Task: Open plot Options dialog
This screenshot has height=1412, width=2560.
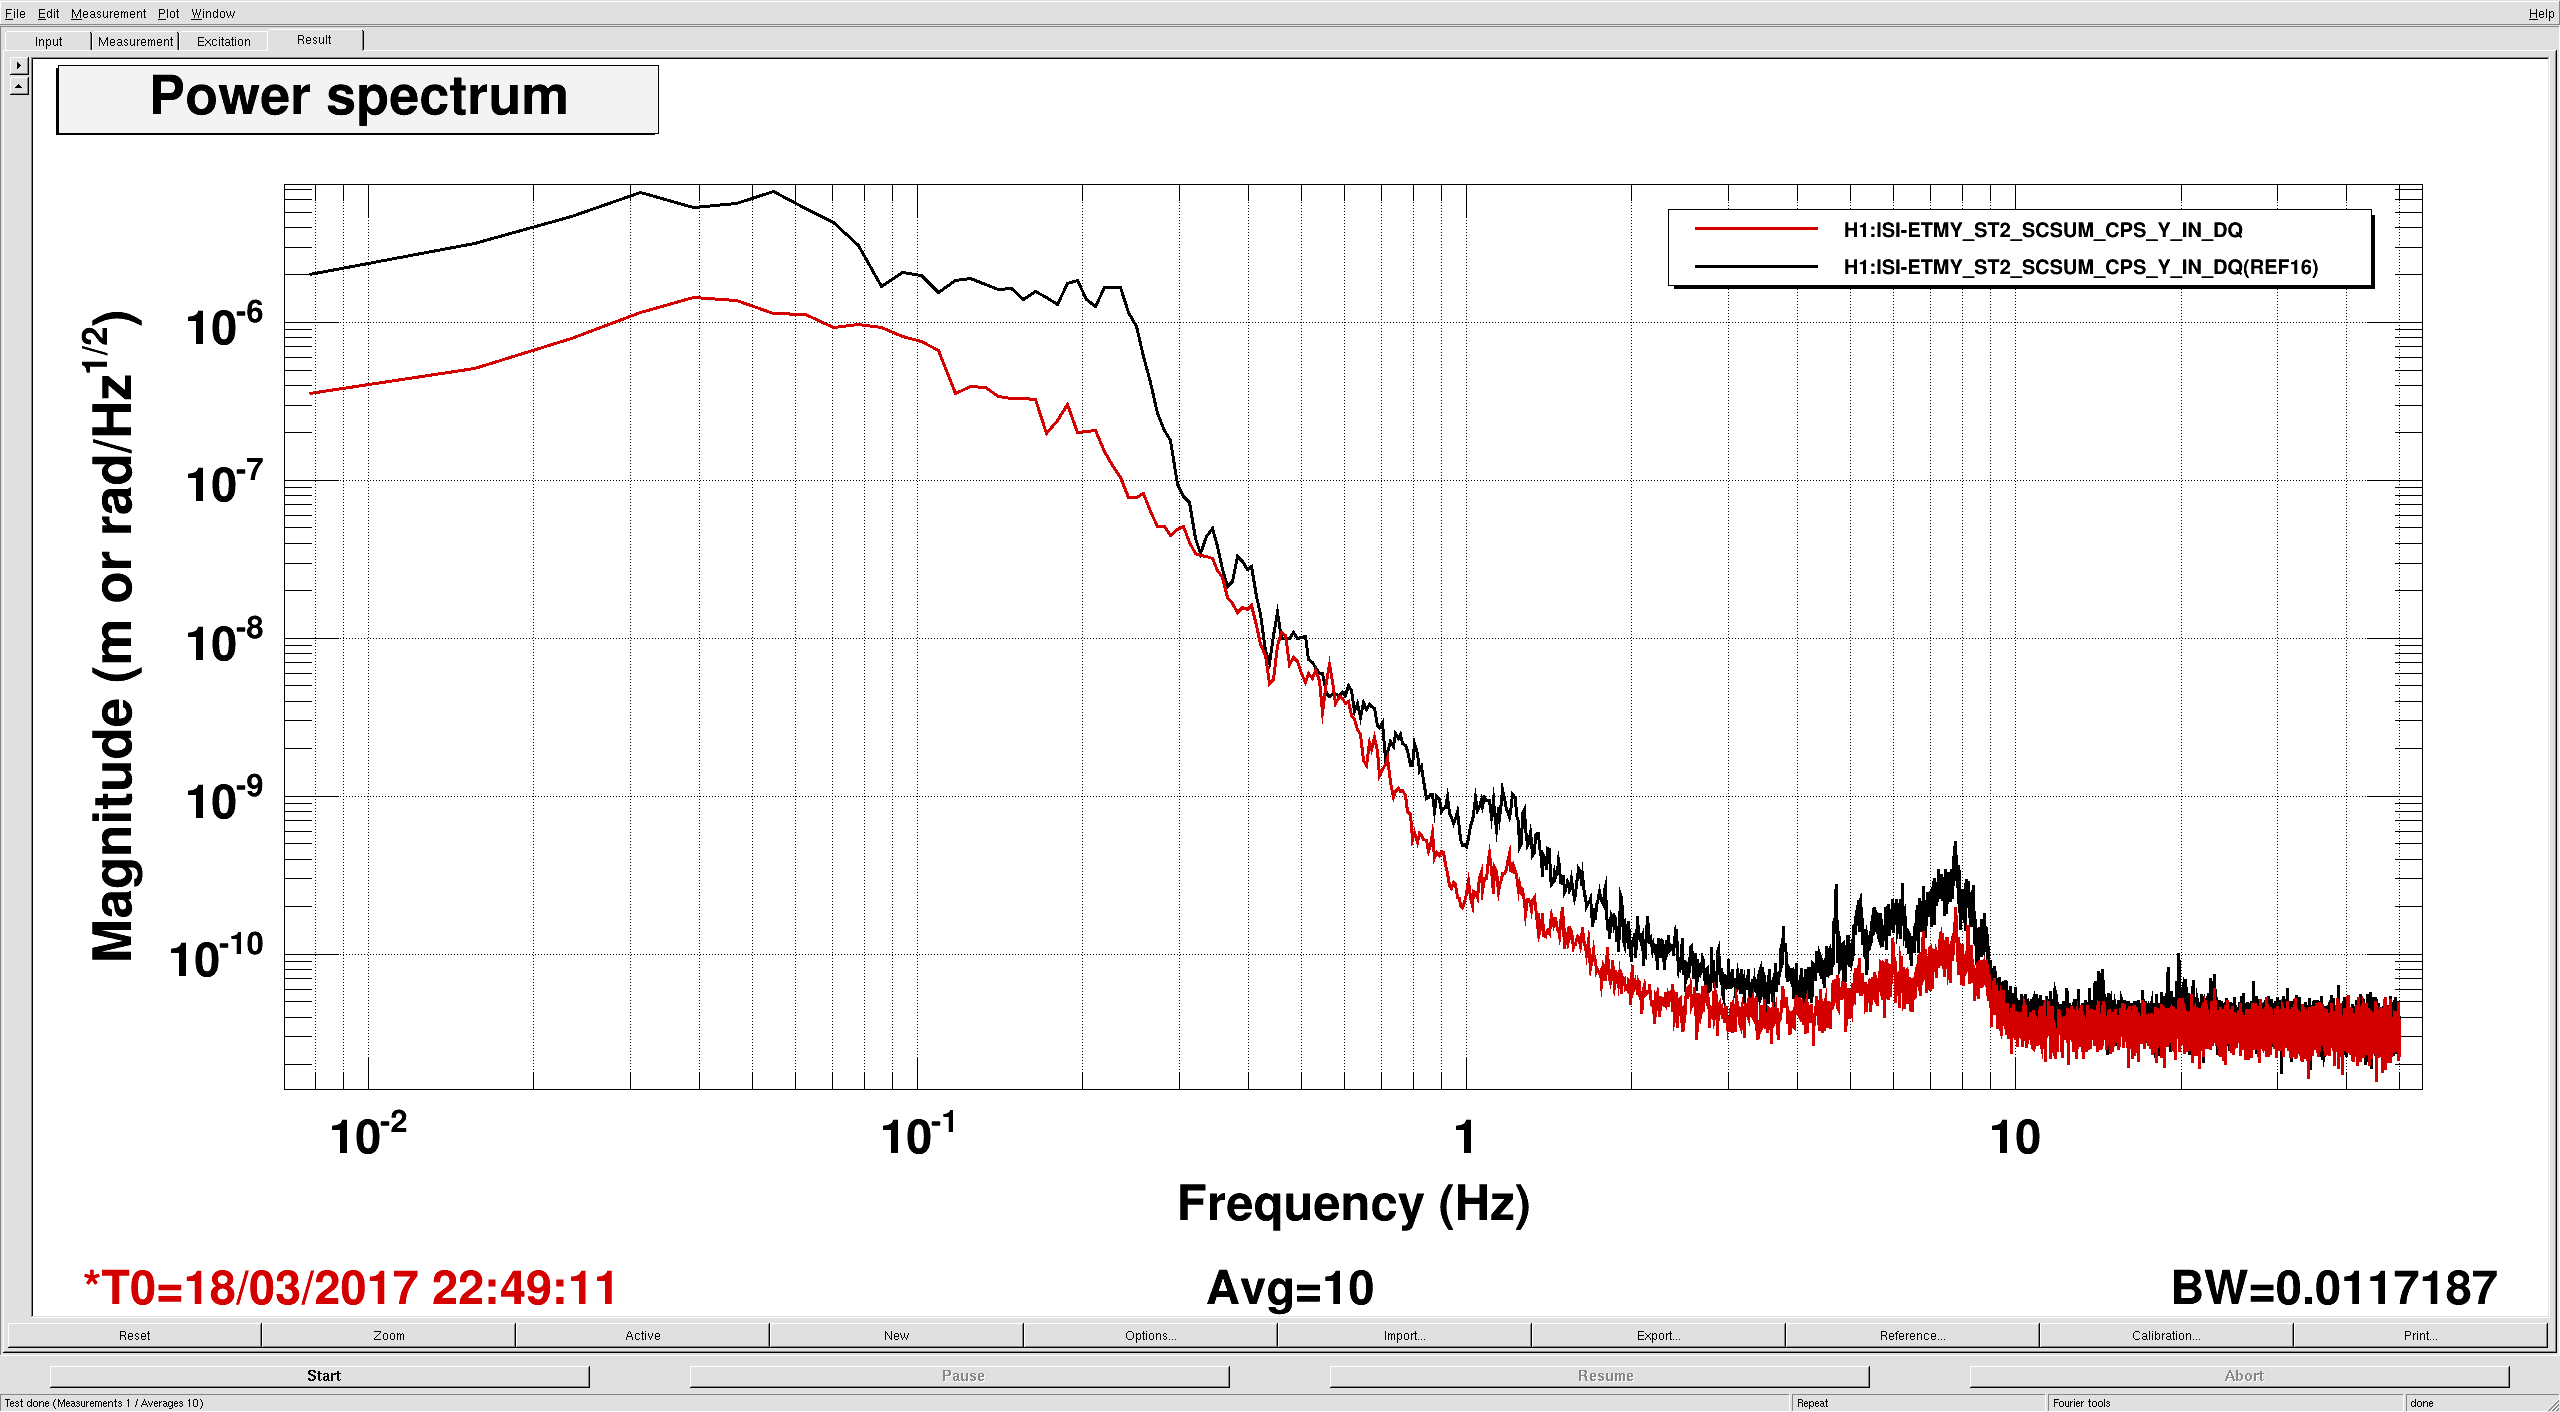Action: [x=1150, y=1335]
